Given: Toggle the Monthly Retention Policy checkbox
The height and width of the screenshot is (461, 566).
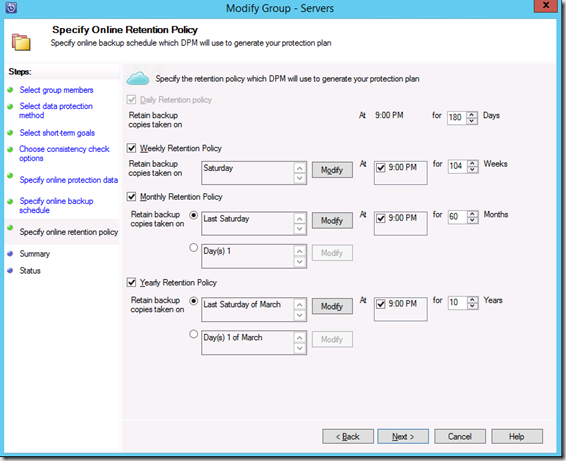Looking at the screenshot, I should (x=131, y=197).
